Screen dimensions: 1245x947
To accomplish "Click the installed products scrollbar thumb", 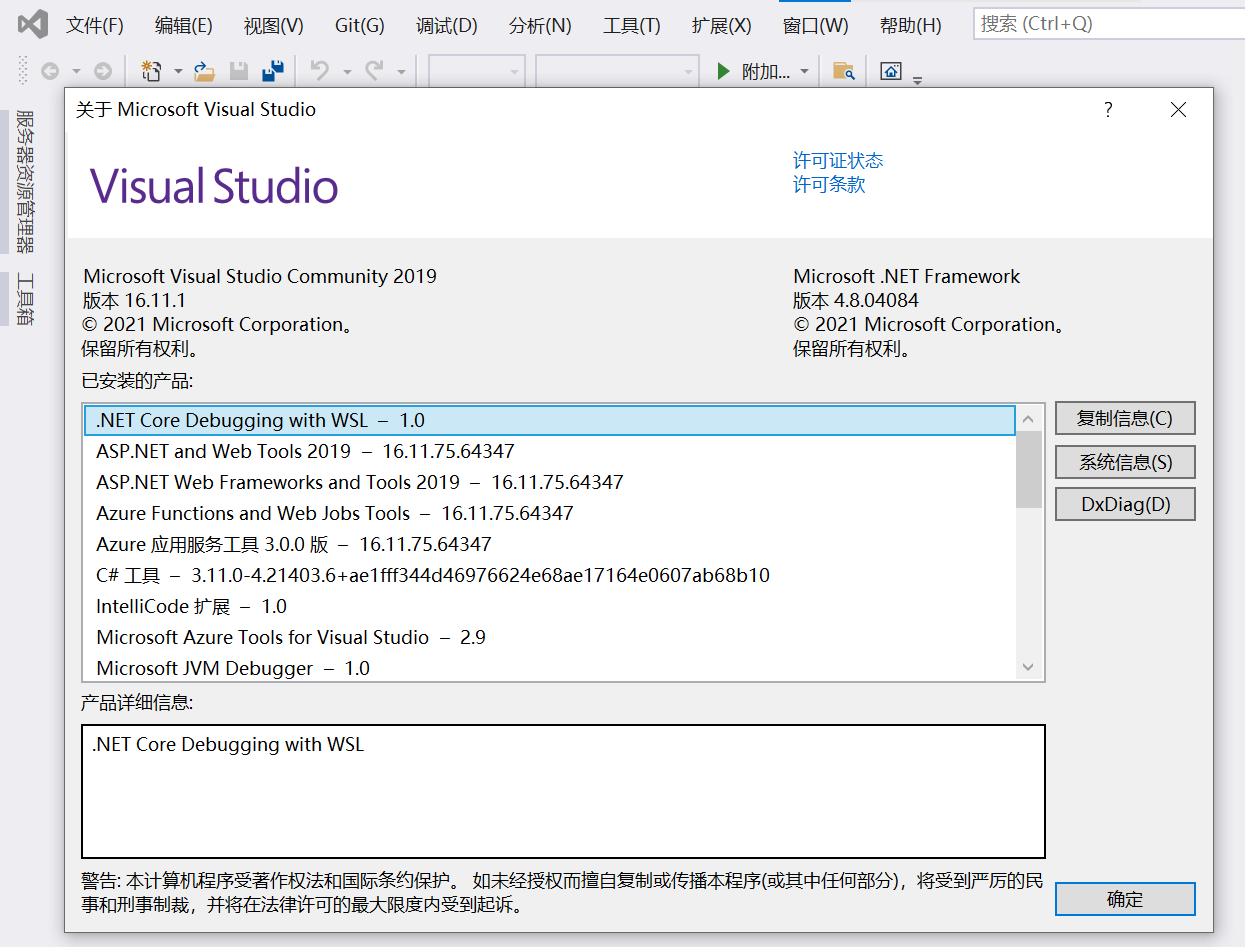I will [1030, 468].
